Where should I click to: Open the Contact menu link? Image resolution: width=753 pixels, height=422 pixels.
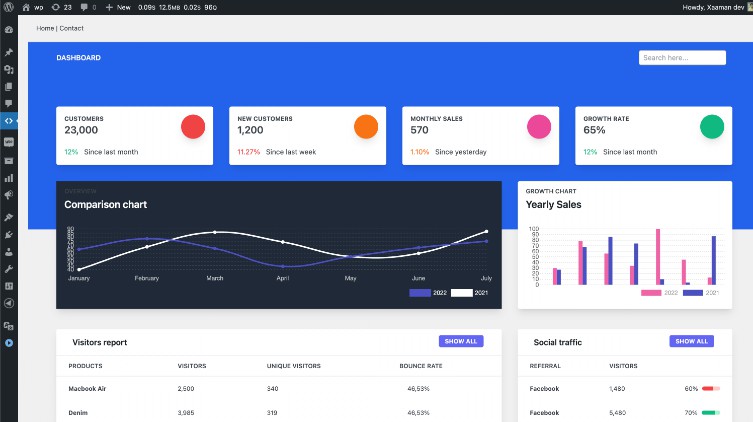(71, 28)
